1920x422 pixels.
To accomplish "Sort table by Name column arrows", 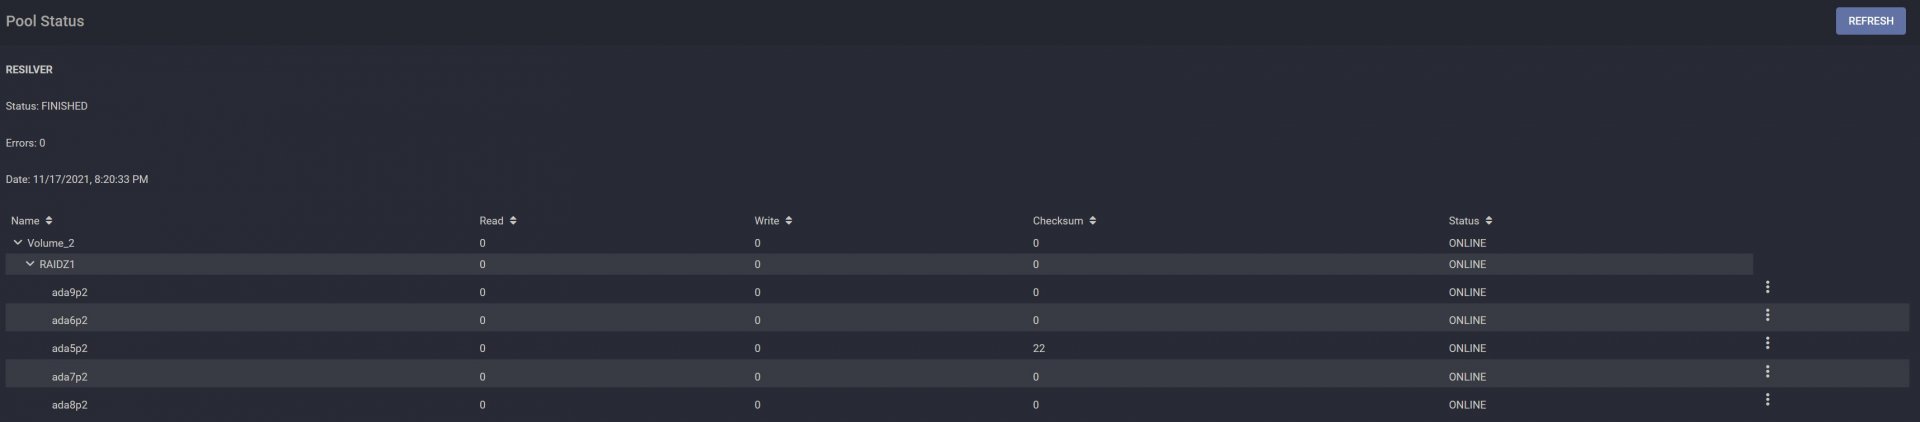I will click(49, 221).
